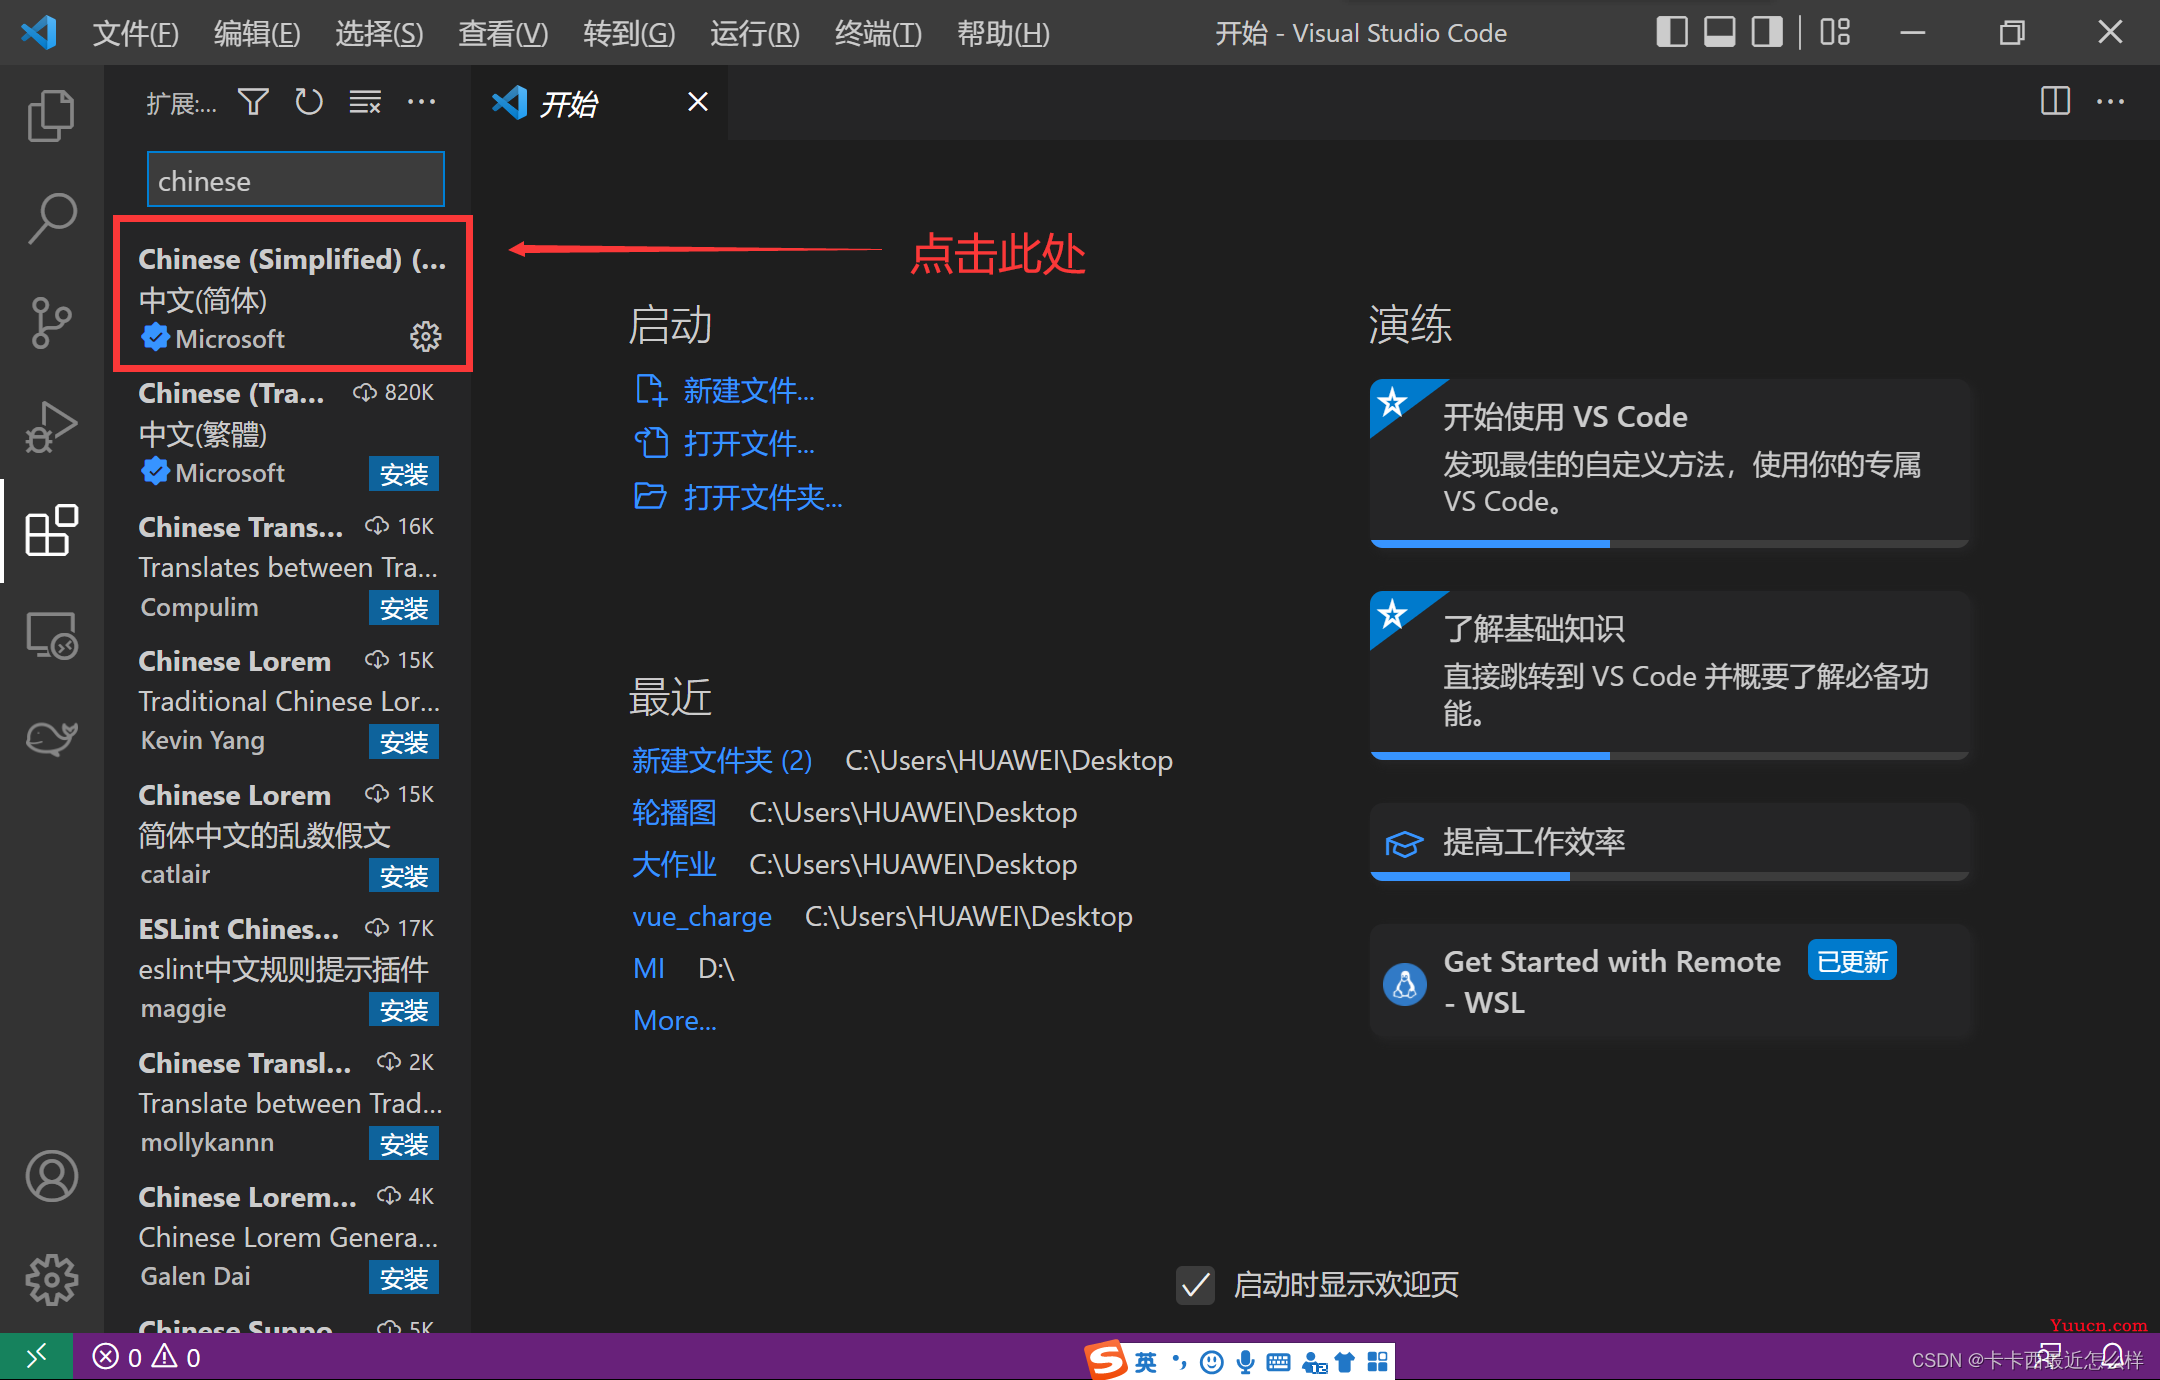The image size is (2160, 1380).
Task: Install catlair's Chinese Lorem extension
Action: 404,876
